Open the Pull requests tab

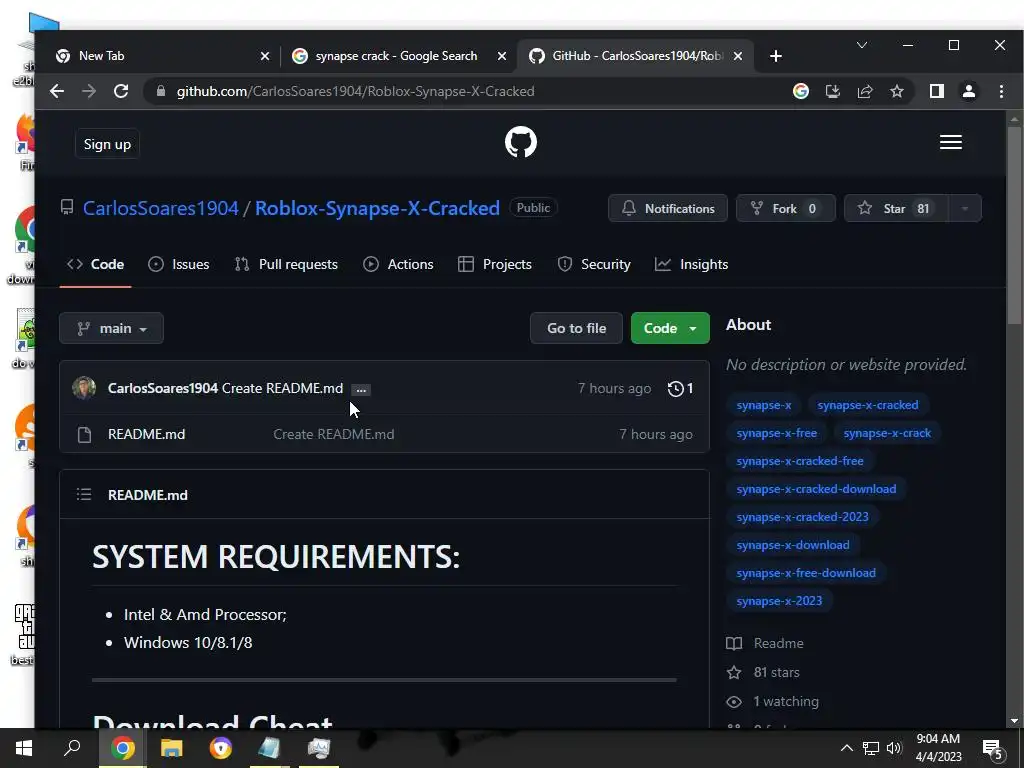[x=286, y=264]
